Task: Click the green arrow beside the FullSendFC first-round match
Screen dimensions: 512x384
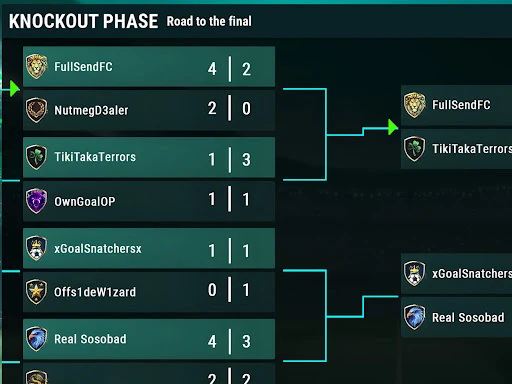Action: 15,89
